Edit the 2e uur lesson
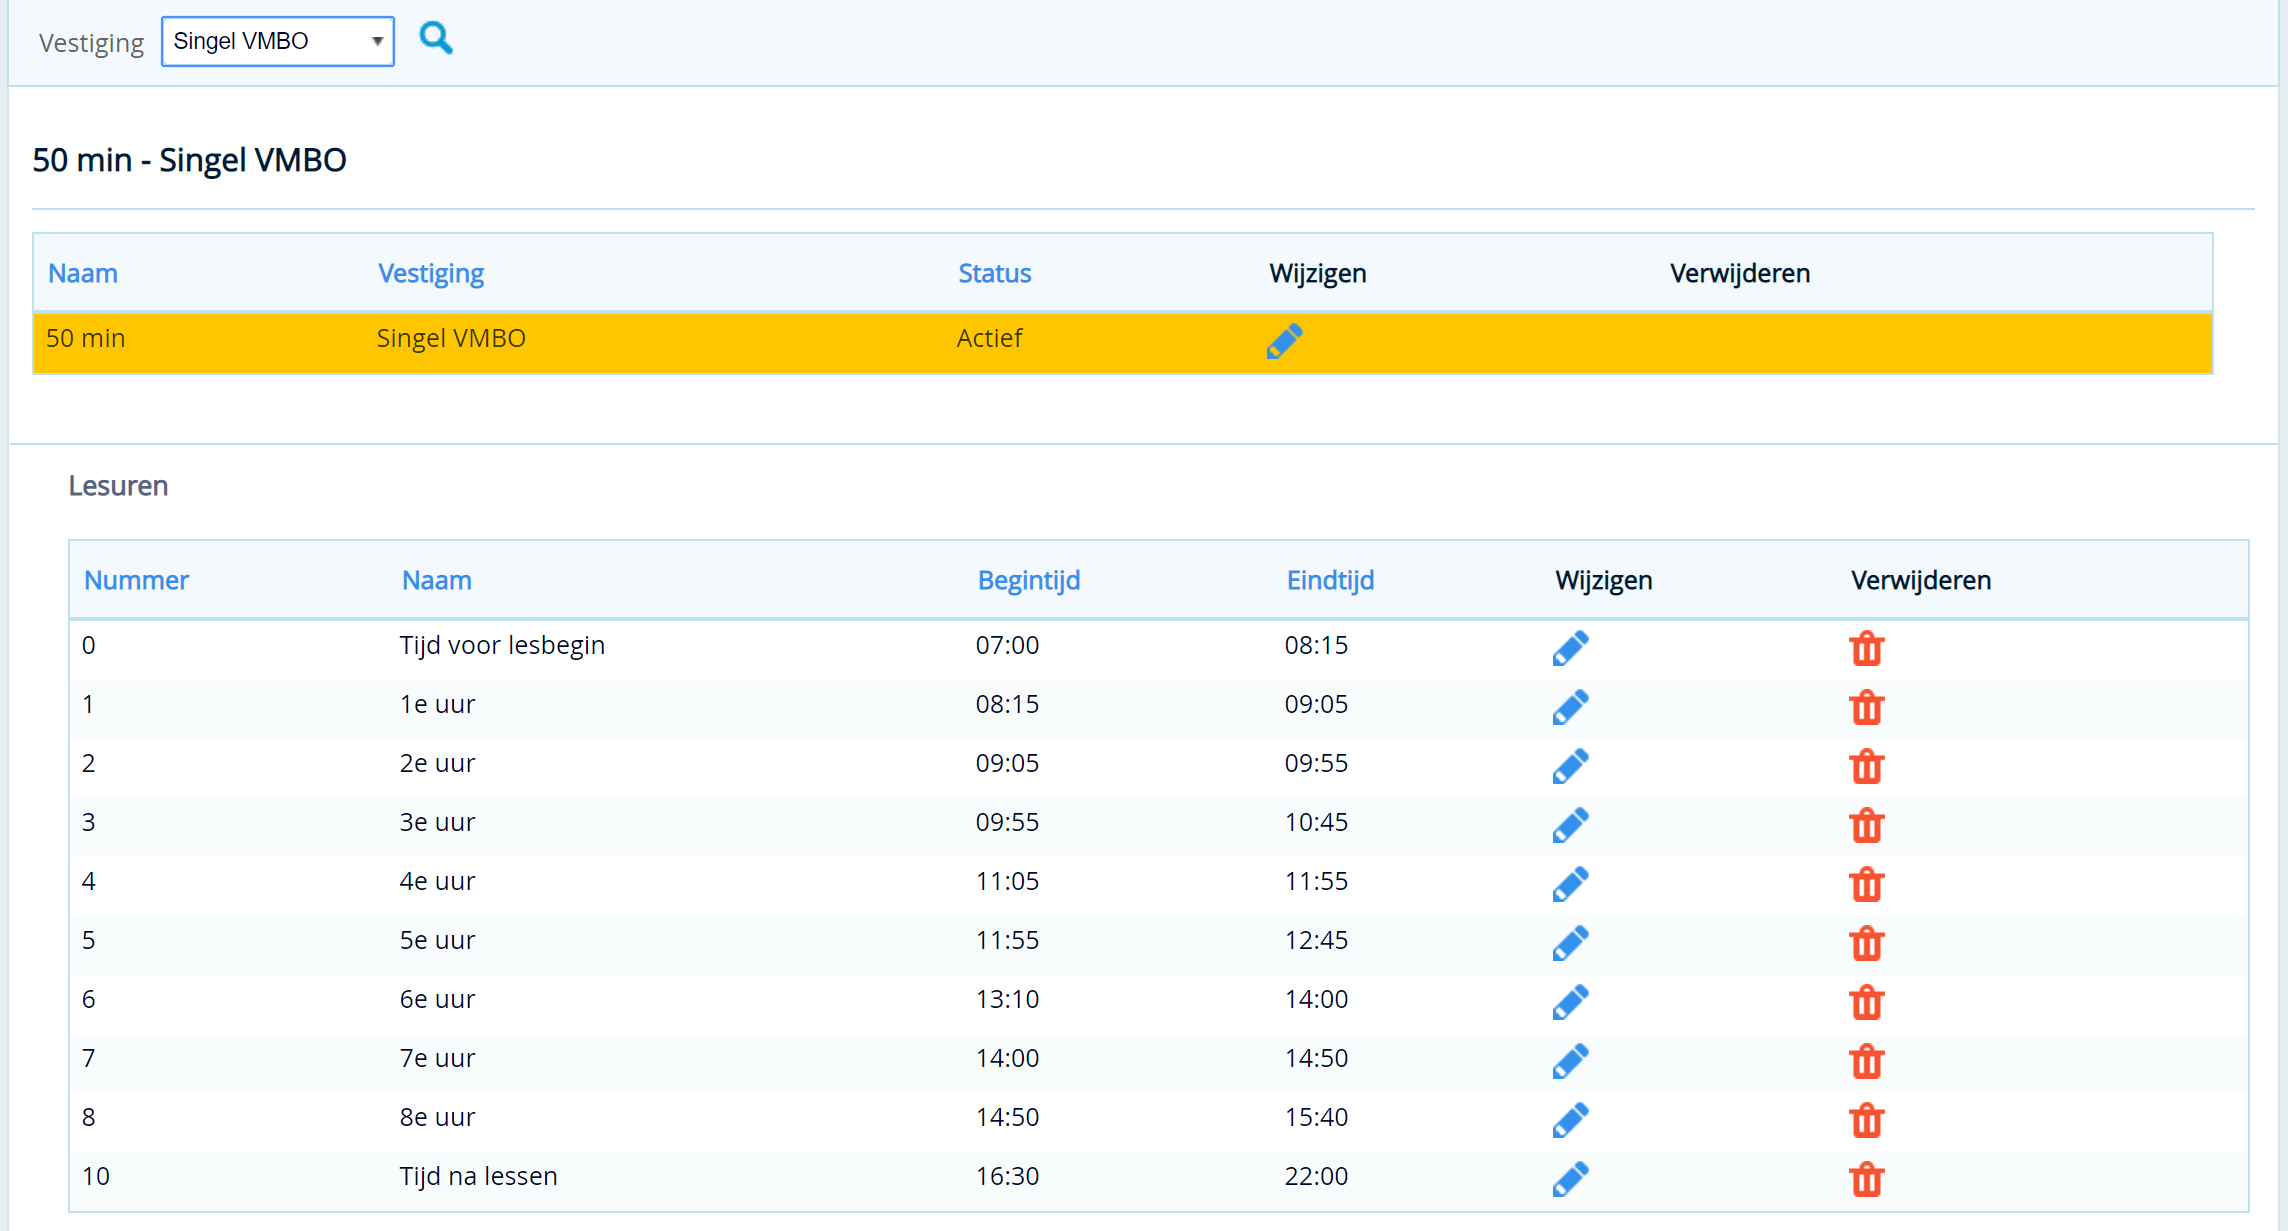 point(1570,766)
